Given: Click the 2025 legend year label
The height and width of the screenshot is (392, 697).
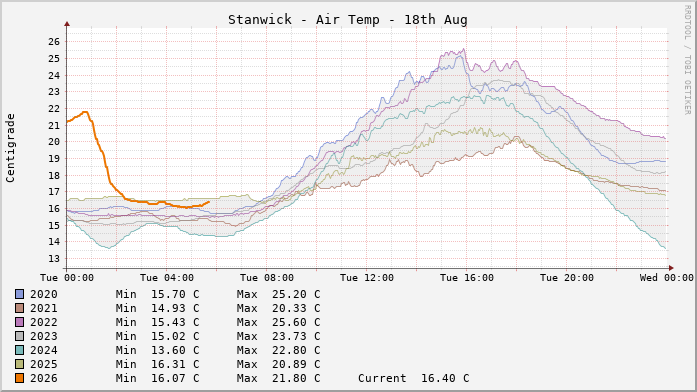Looking at the screenshot, I should click(x=44, y=364).
